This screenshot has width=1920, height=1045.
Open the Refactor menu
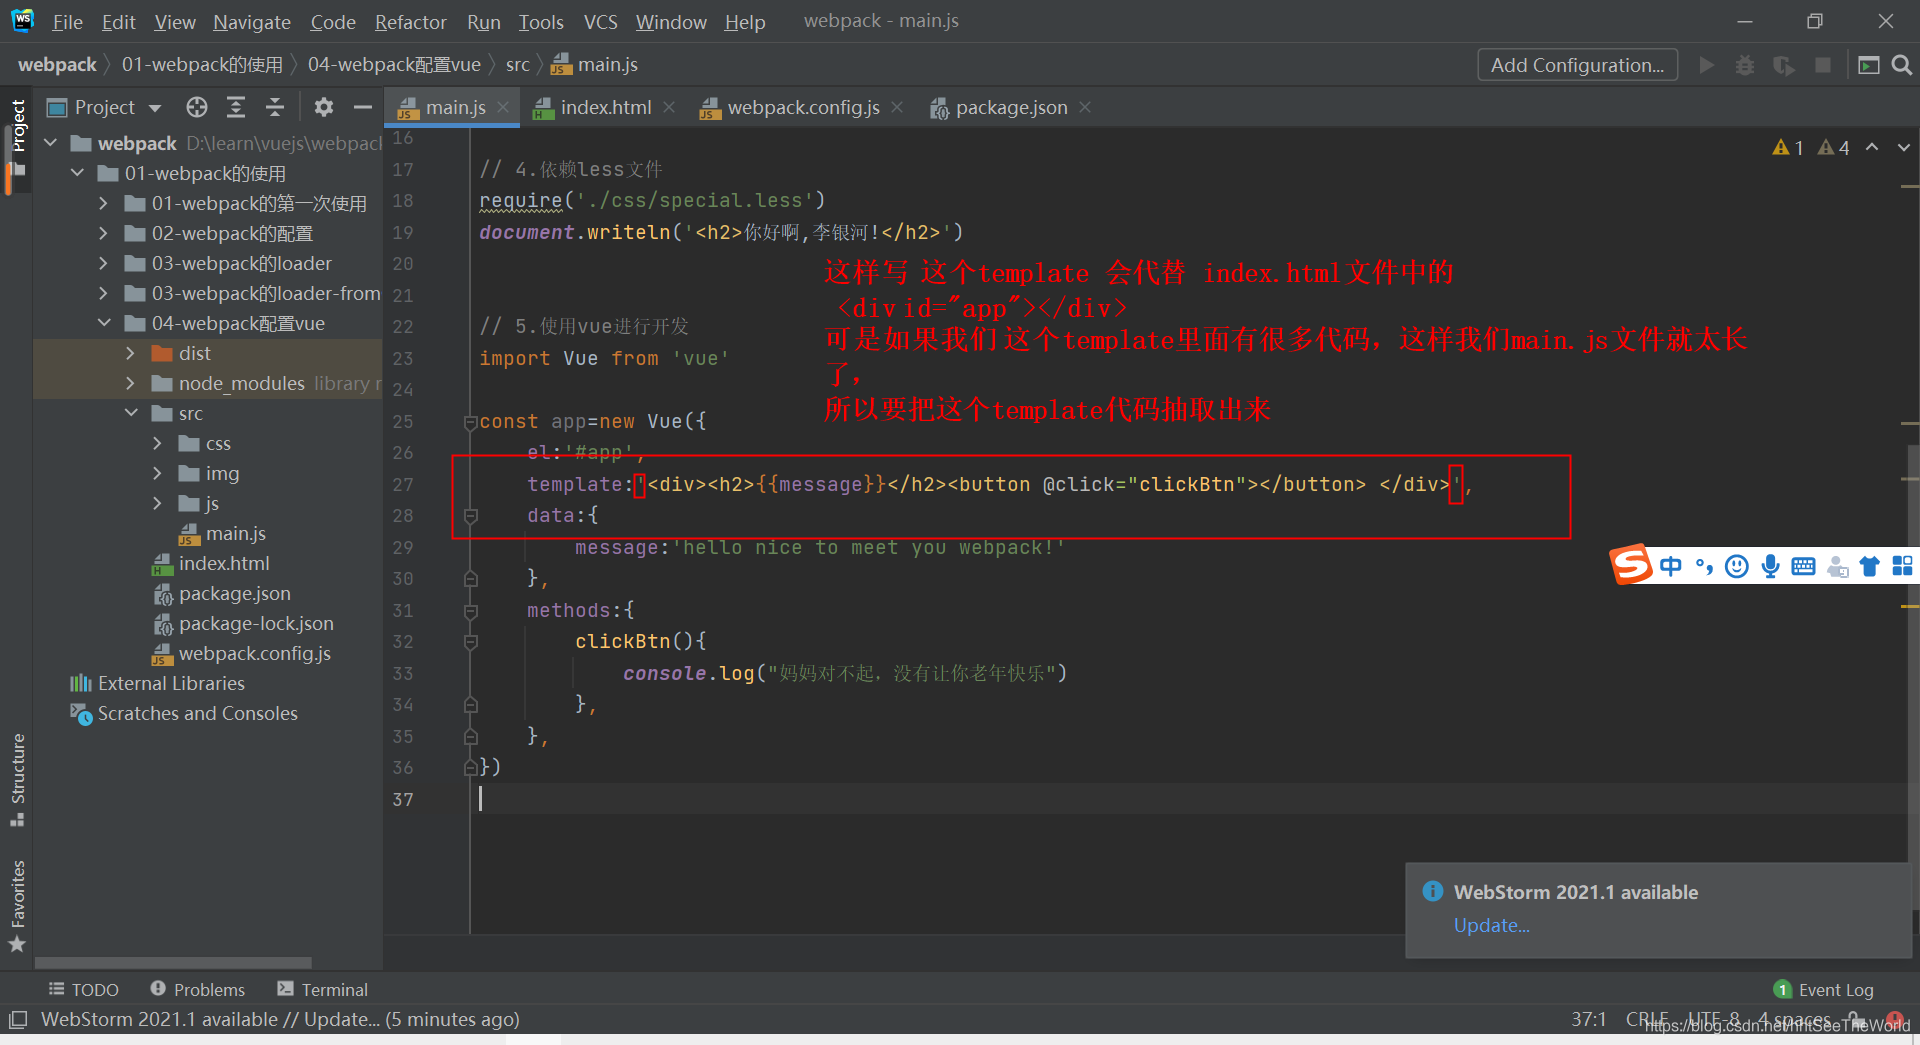410,22
